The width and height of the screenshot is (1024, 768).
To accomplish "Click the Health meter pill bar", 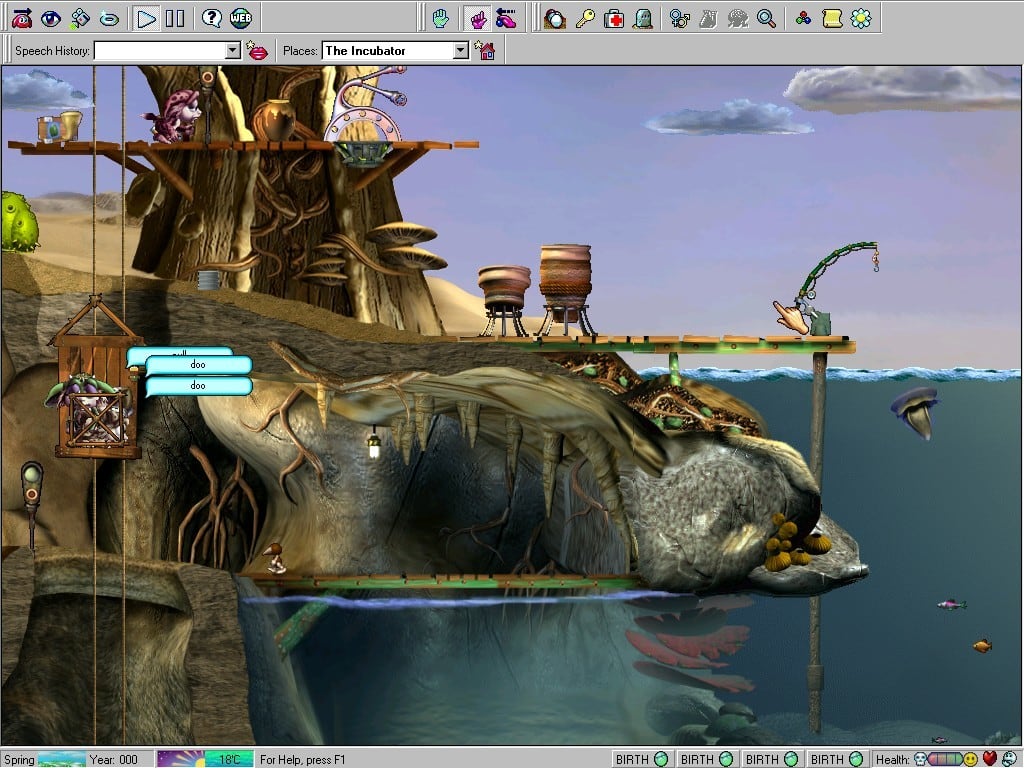I will pyautogui.click(x=944, y=759).
